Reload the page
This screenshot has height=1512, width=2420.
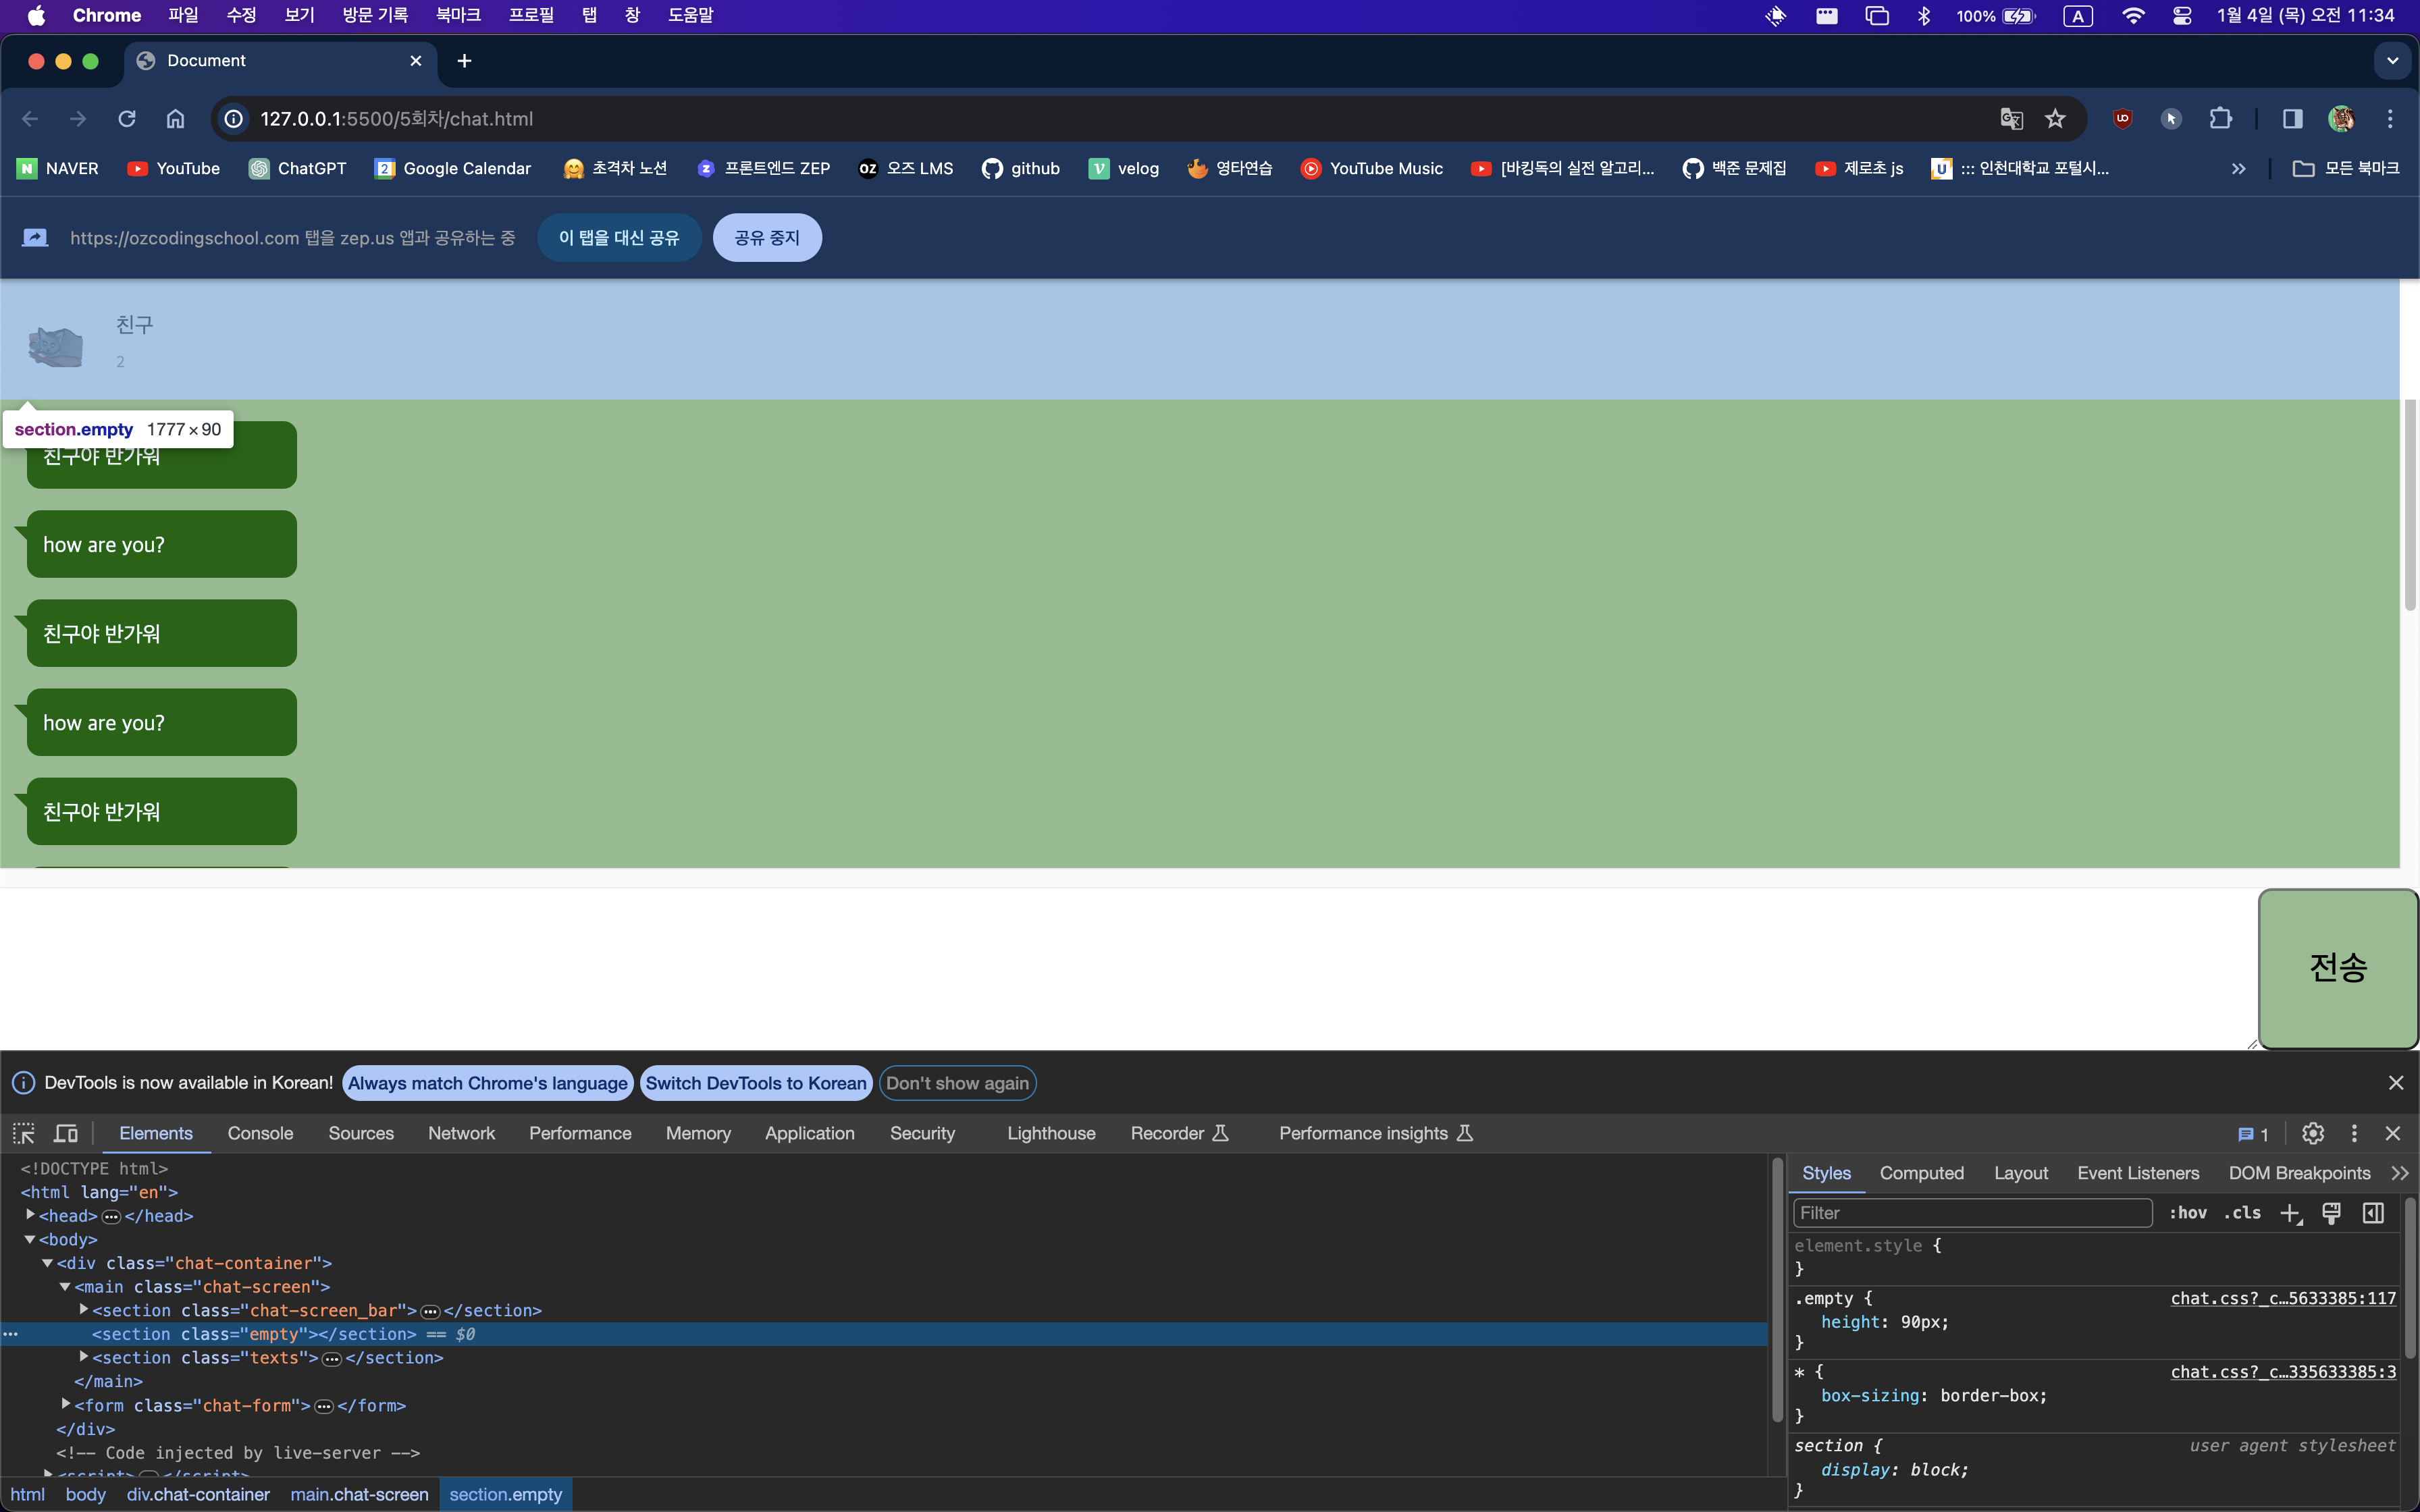point(127,119)
